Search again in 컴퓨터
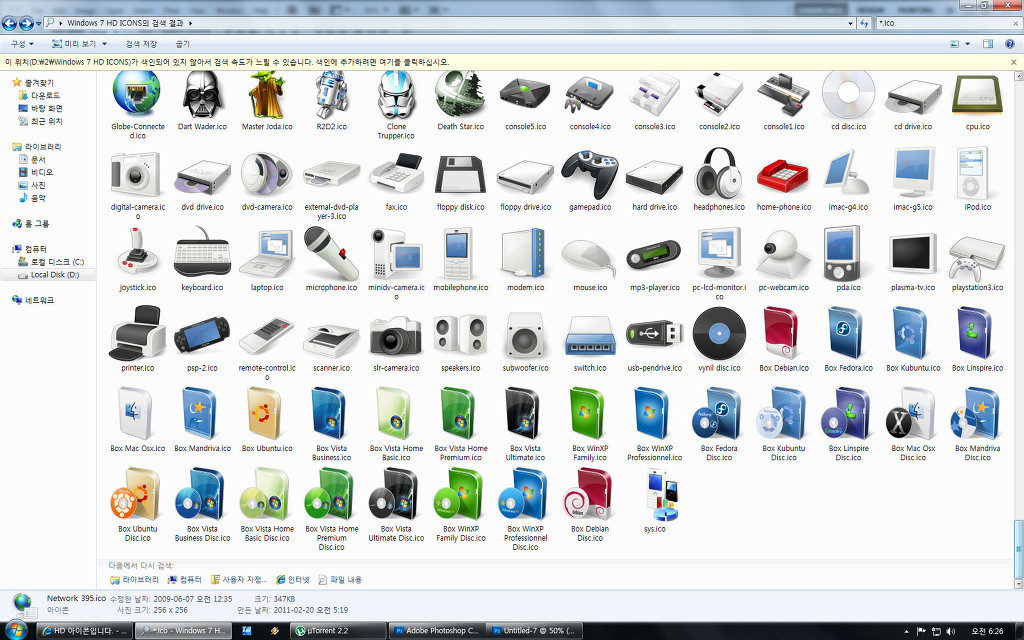1024x640 pixels. click(185, 579)
